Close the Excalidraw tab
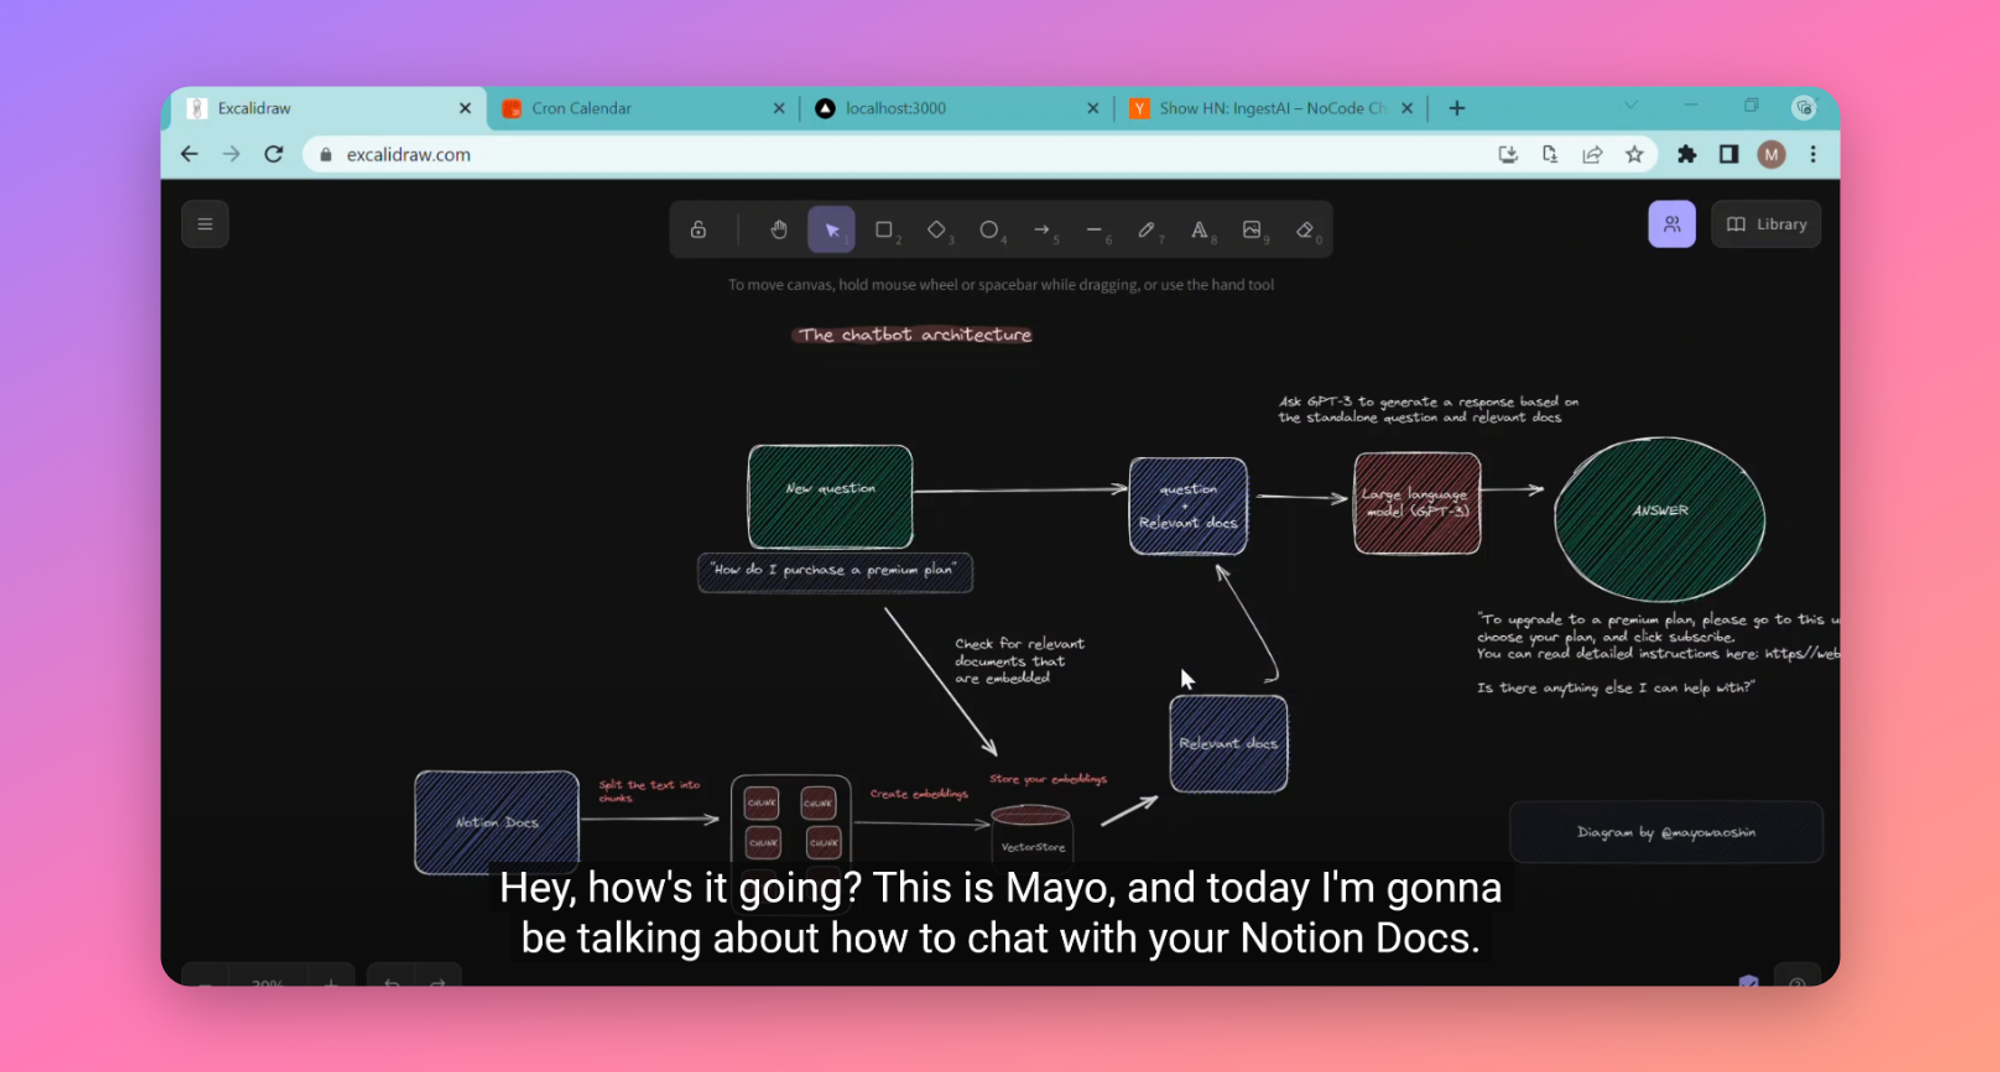 (465, 108)
